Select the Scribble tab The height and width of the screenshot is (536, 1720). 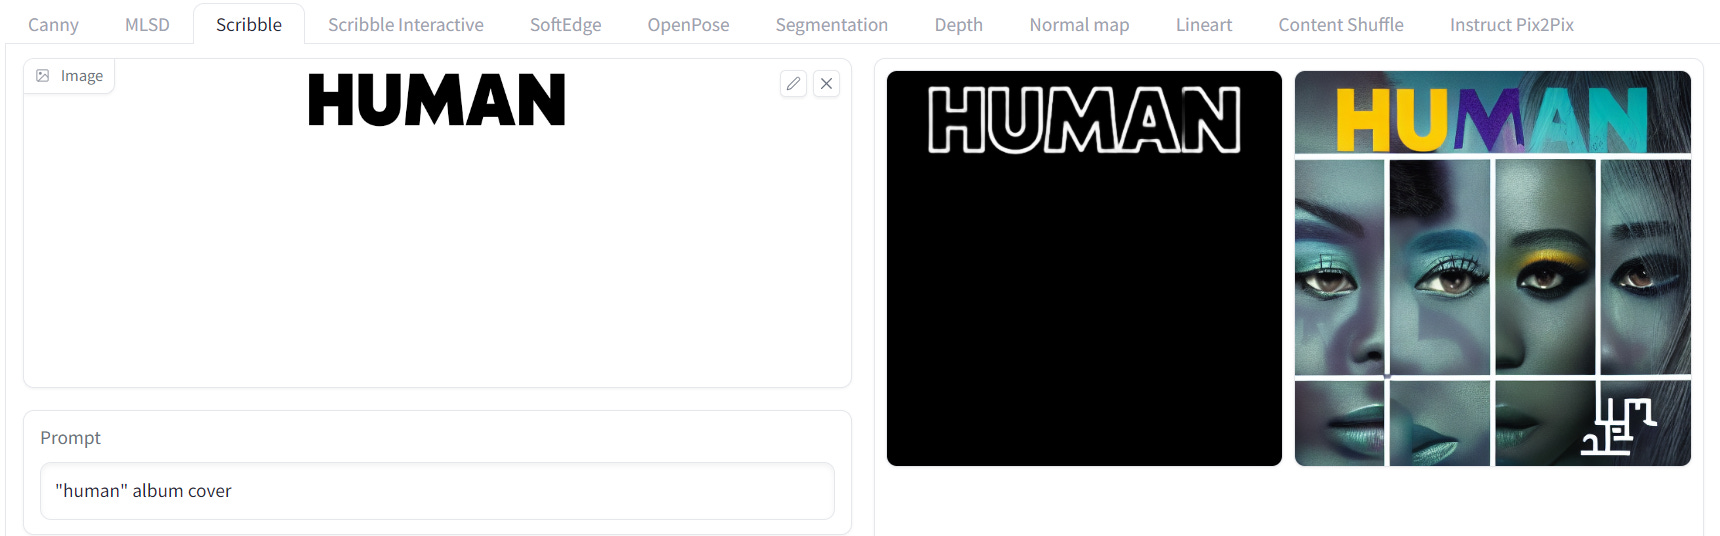click(249, 25)
